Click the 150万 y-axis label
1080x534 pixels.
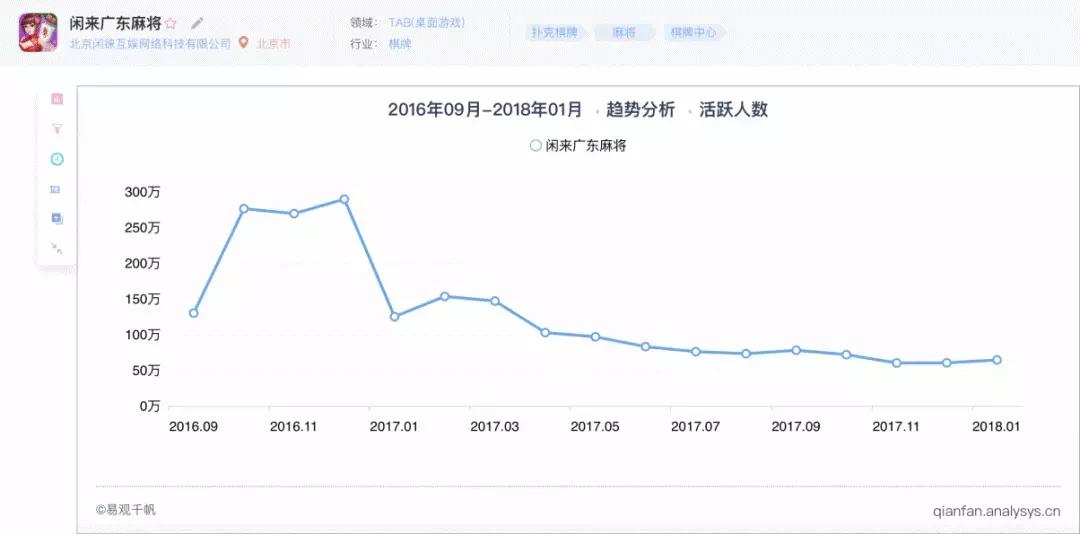tap(143, 299)
